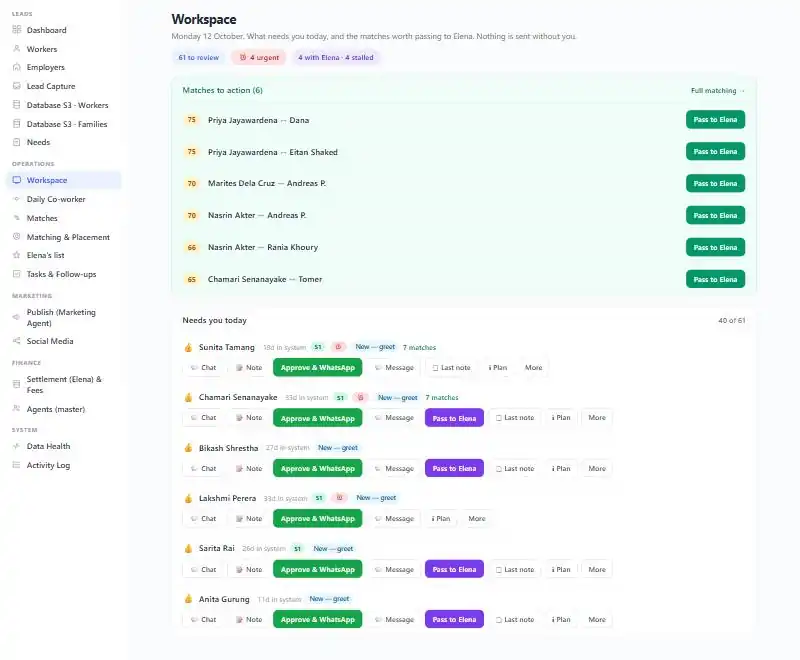Viewport: 800px width, 660px height.
Task: Click the 4 with Elena · 4 stalled chip
Action: (336, 58)
